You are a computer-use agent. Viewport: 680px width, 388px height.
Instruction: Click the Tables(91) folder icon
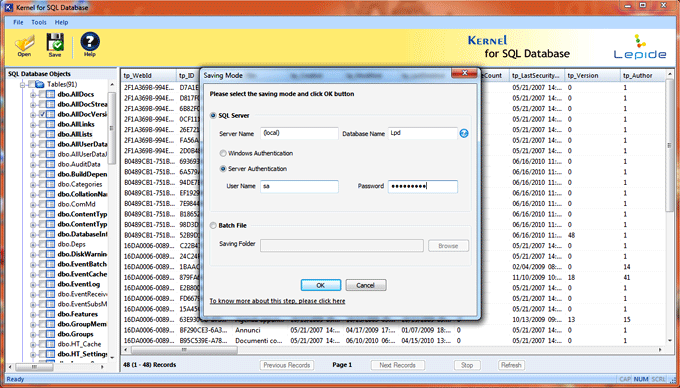tap(39, 84)
